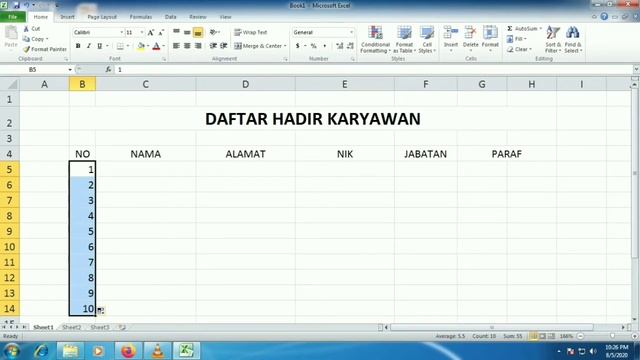The image size is (640, 360).
Task: Save workbook via Quick Access toolbar icon
Action: (x=16, y=5)
